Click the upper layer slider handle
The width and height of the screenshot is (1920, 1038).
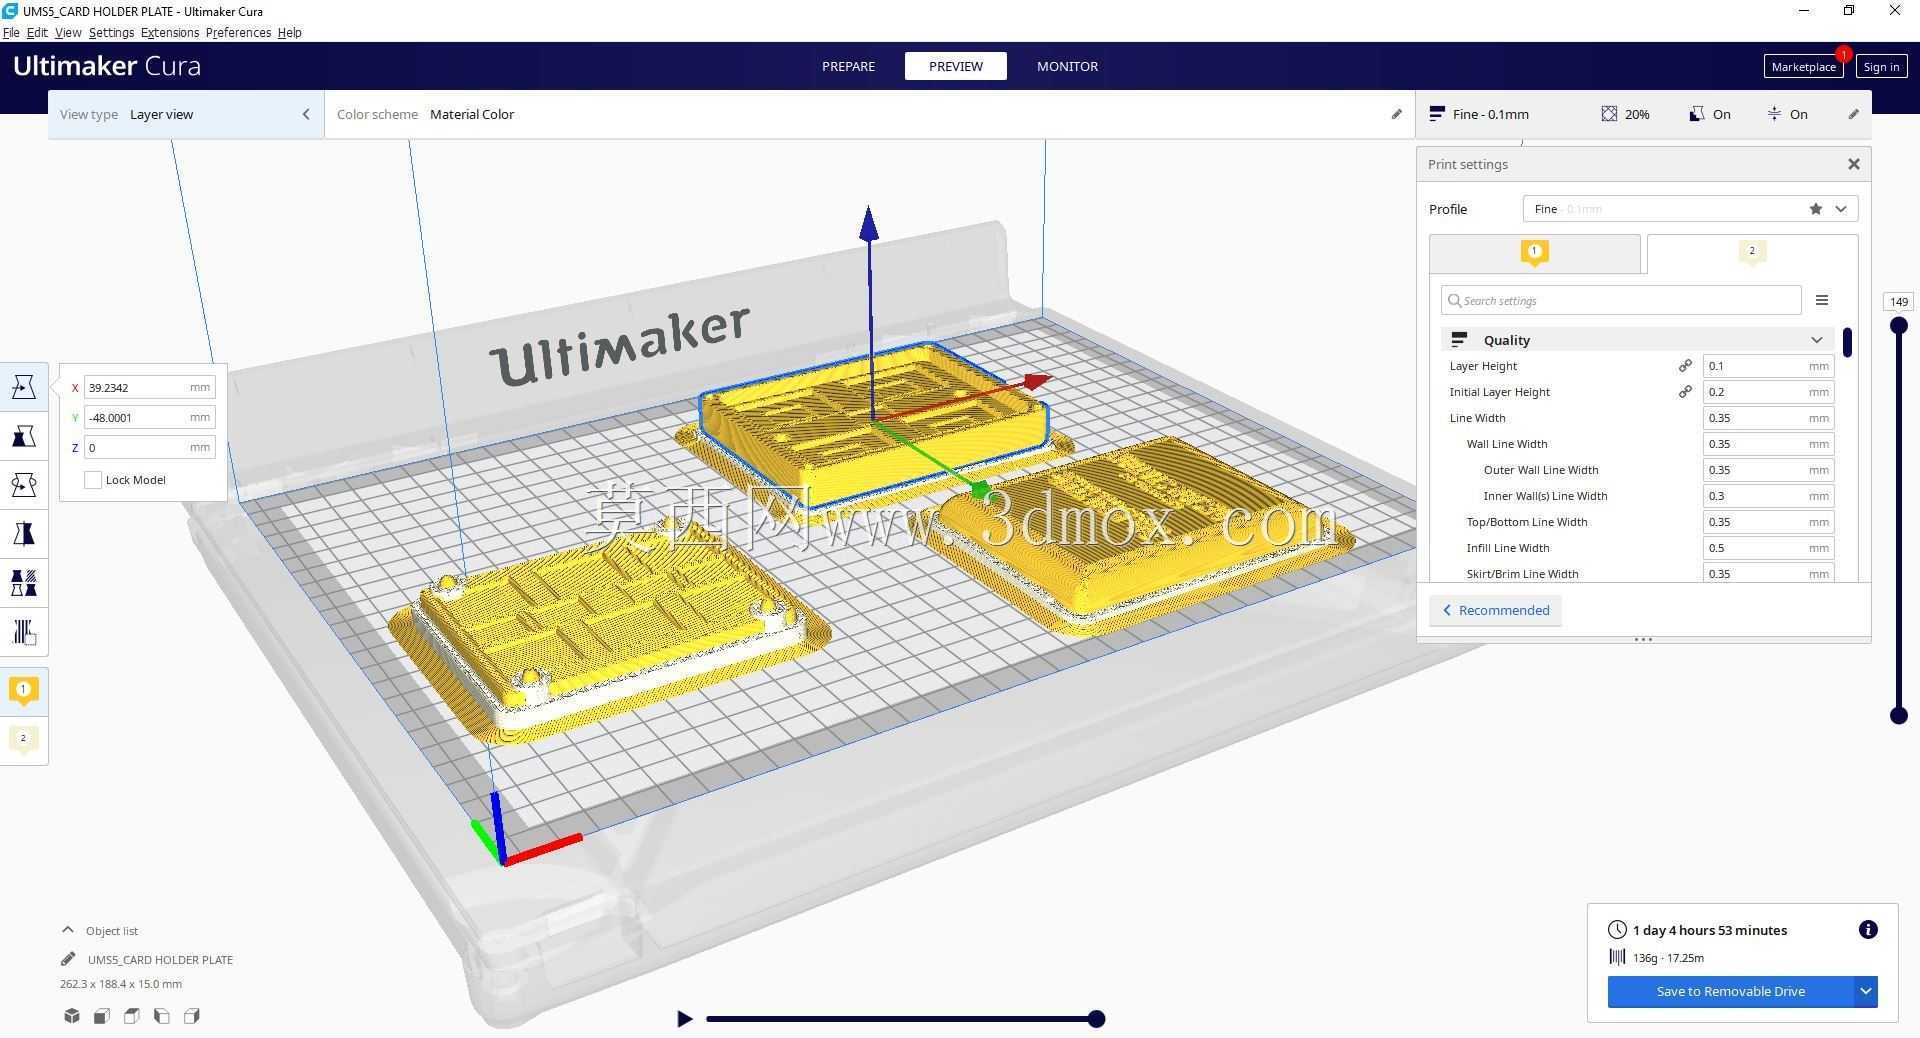pos(1899,325)
